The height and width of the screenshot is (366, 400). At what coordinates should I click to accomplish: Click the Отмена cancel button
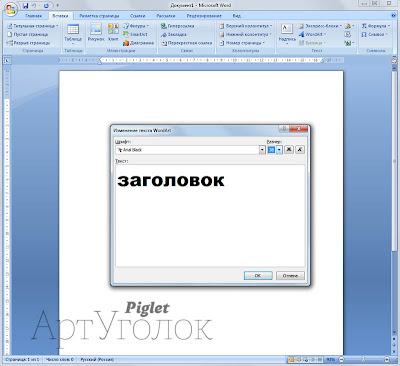click(290, 276)
